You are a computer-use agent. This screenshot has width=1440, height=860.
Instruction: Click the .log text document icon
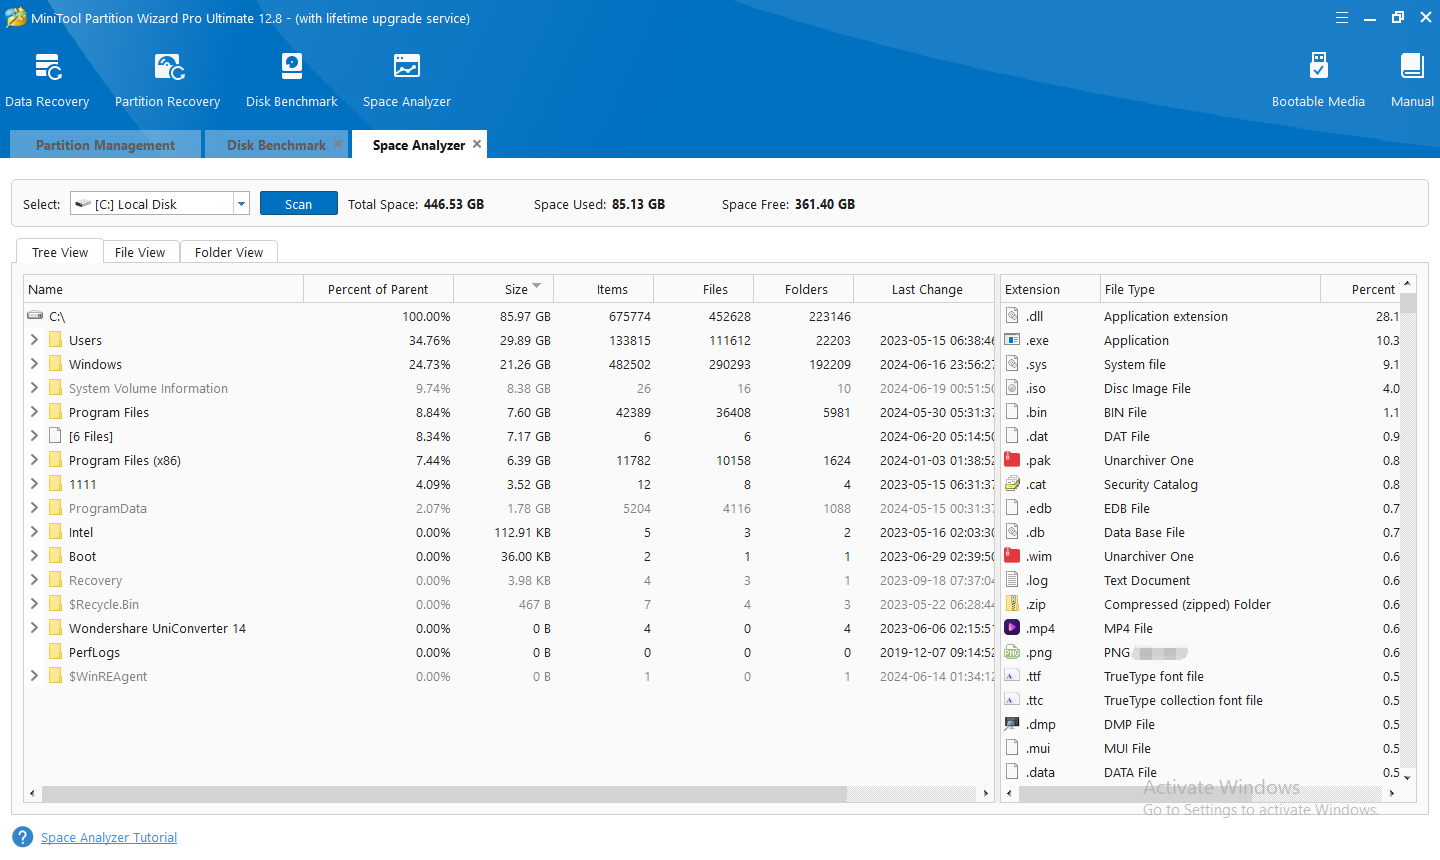click(x=1012, y=580)
